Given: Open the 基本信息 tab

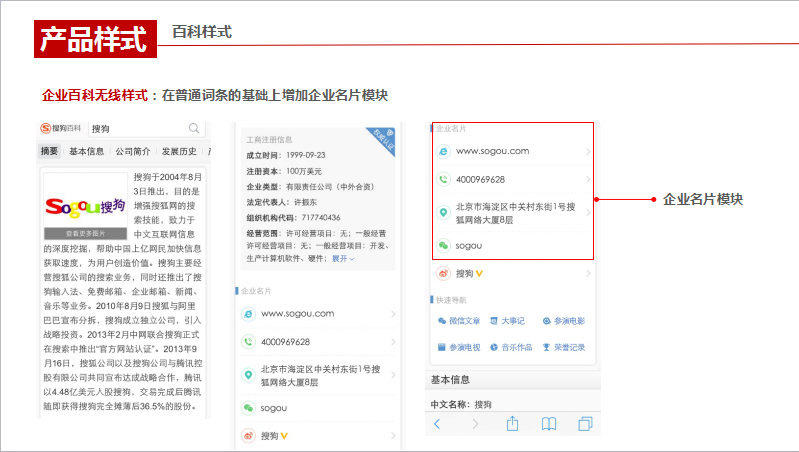Looking at the screenshot, I should [x=86, y=151].
